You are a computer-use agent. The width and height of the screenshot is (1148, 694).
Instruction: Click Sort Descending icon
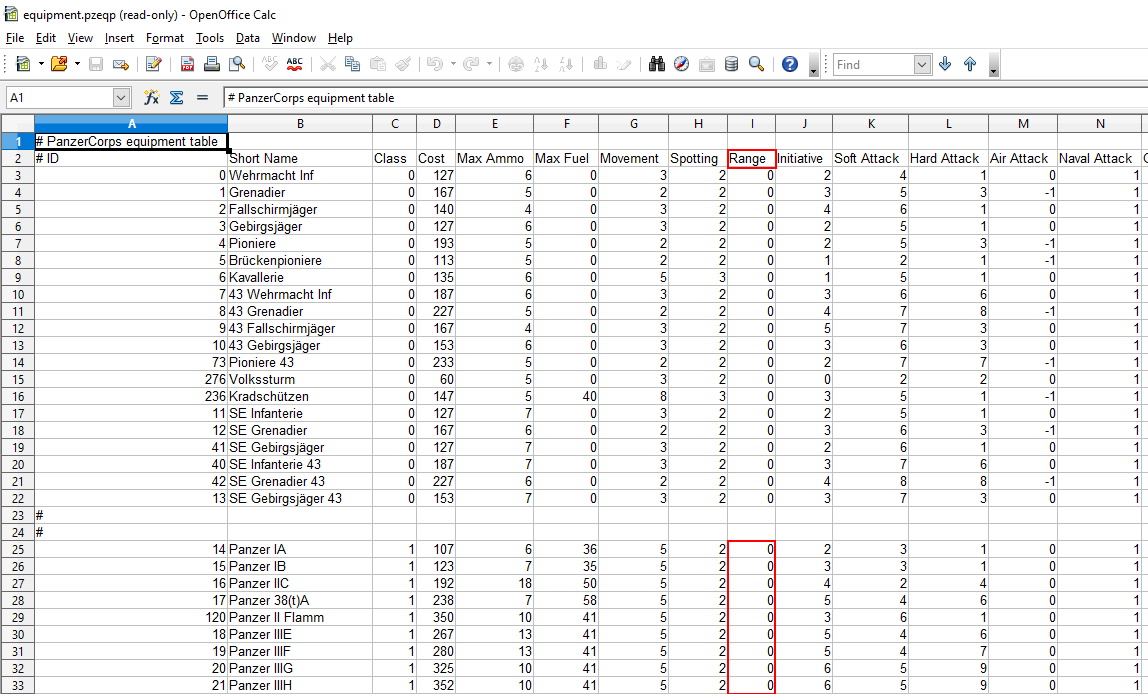pos(566,64)
